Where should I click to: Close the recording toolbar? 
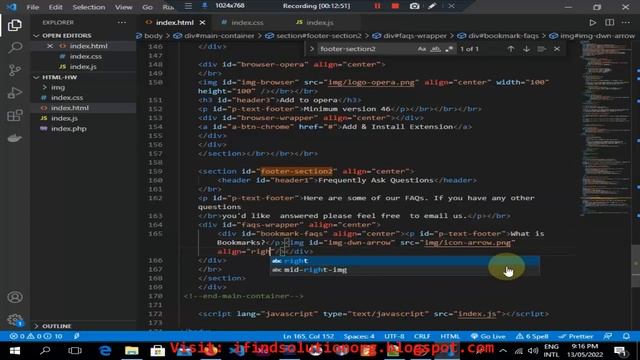point(451,6)
